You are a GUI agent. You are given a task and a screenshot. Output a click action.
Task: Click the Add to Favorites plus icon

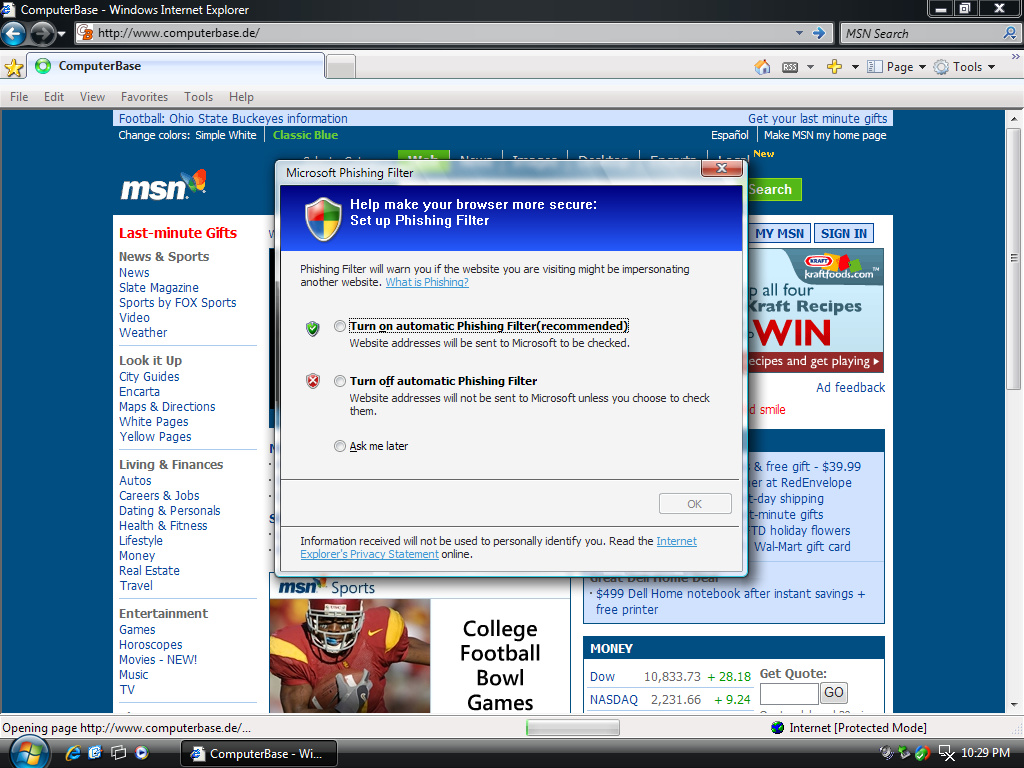coord(834,67)
